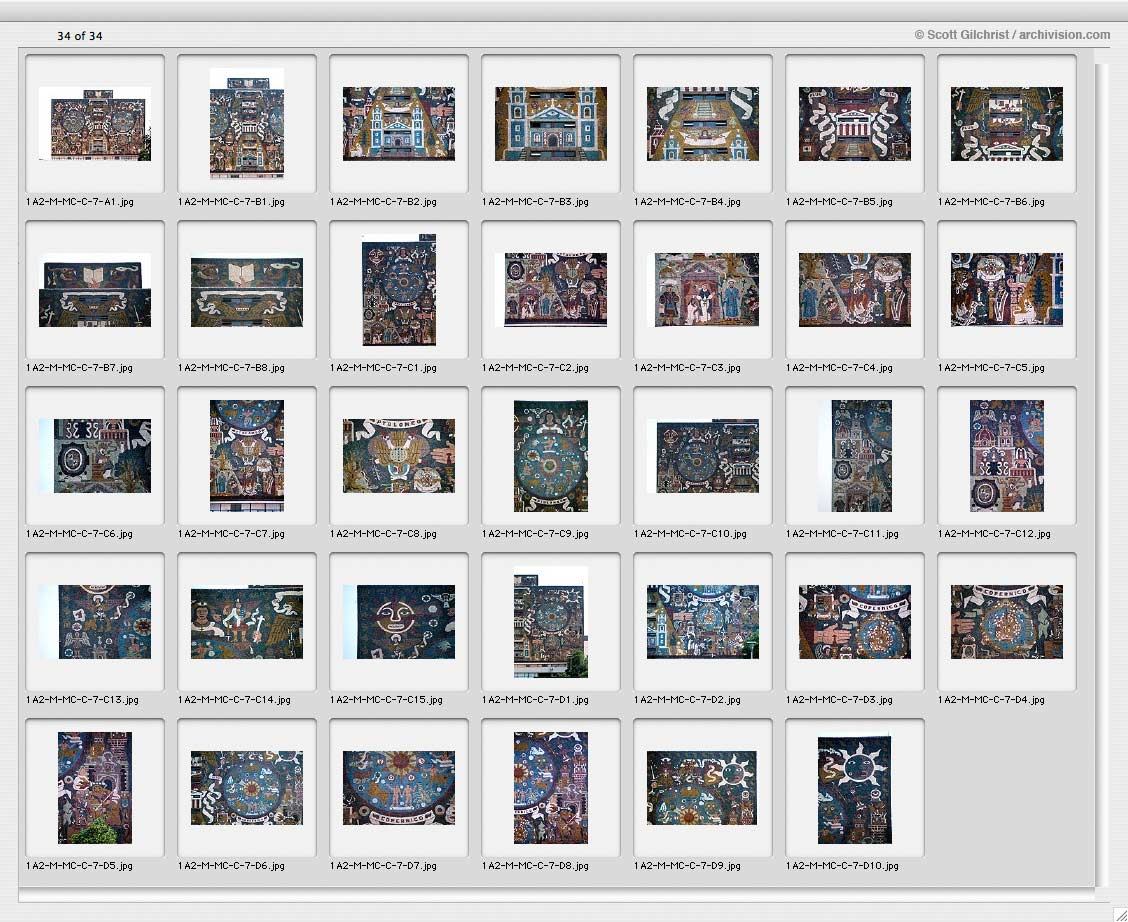Select the 1A2-M-MC-C-7-C12.jpg thumbnail
Viewport: 1128px width, 922px height.
click(x=1007, y=456)
